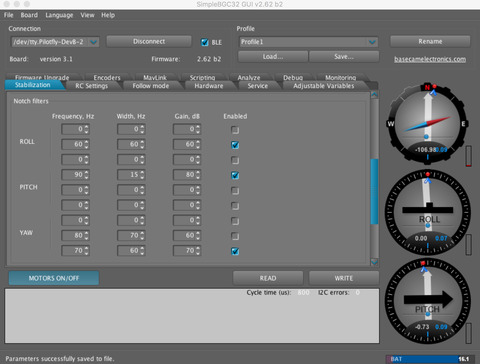480x364 pixels.
Task: Open the Monitoring tab
Action: pos(340,78)
